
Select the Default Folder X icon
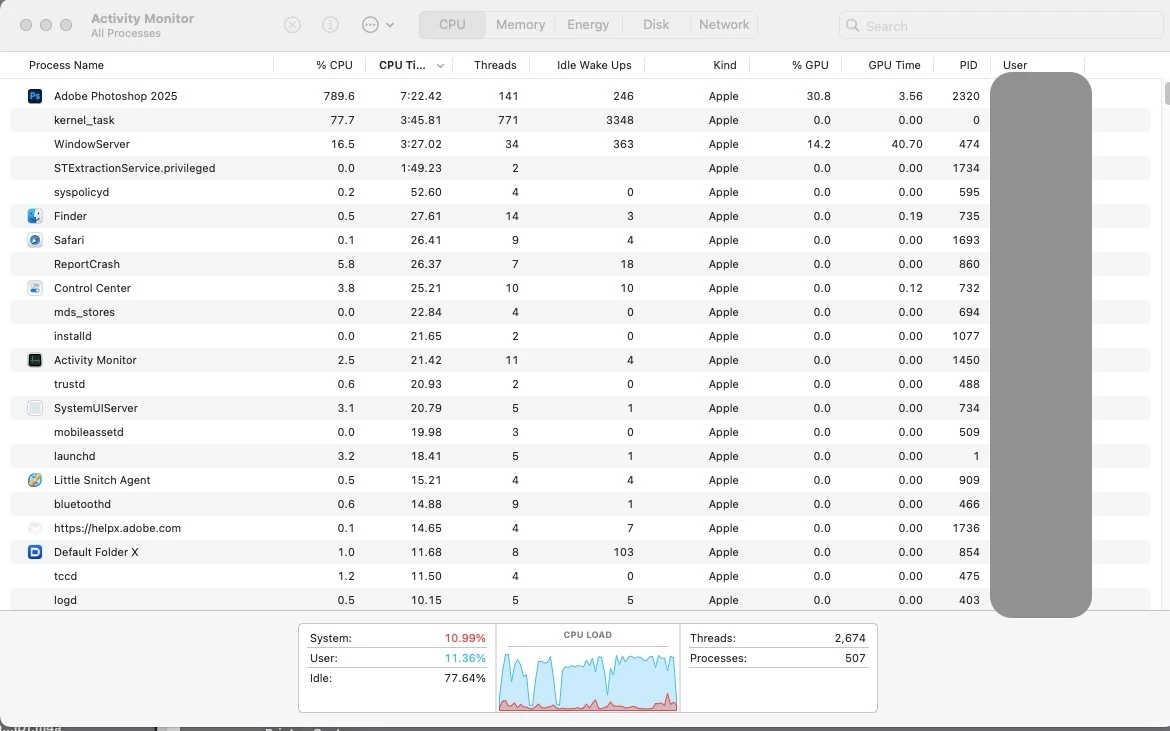[x=34, y=552]
